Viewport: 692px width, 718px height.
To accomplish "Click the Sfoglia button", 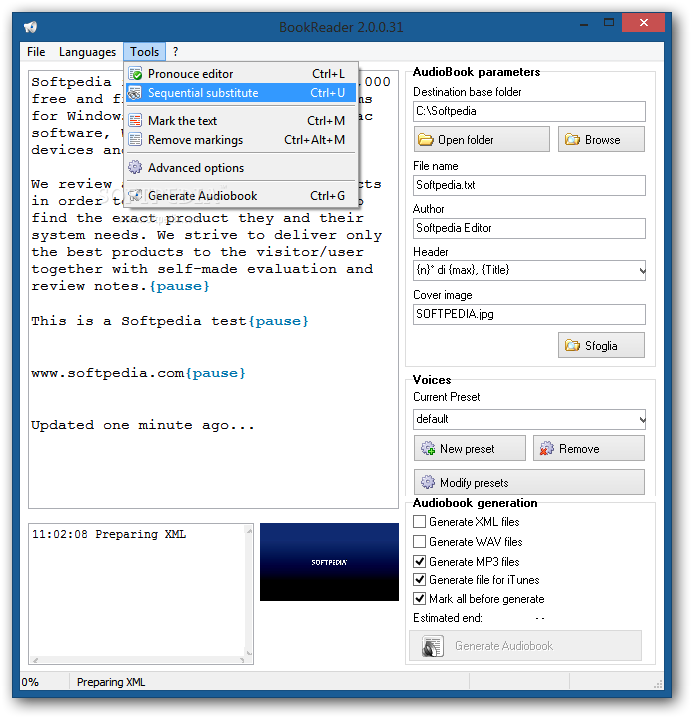I will click(601, 346).
